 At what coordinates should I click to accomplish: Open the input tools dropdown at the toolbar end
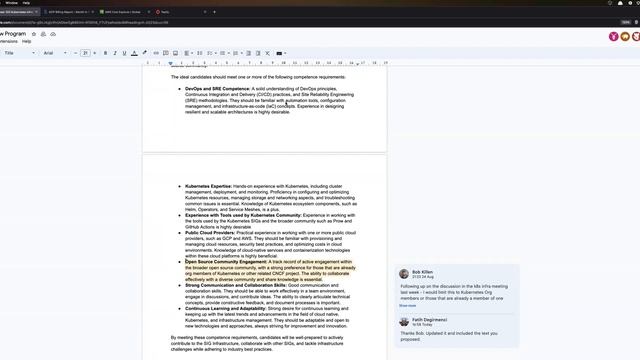(x=281, y=53)
